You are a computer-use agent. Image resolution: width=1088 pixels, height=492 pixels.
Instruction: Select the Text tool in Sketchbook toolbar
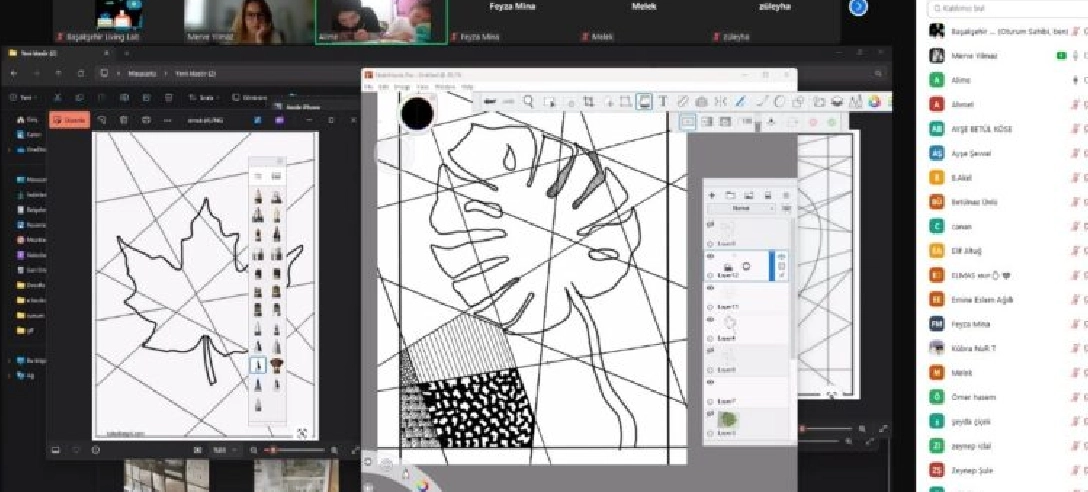(x=663, y=101)
